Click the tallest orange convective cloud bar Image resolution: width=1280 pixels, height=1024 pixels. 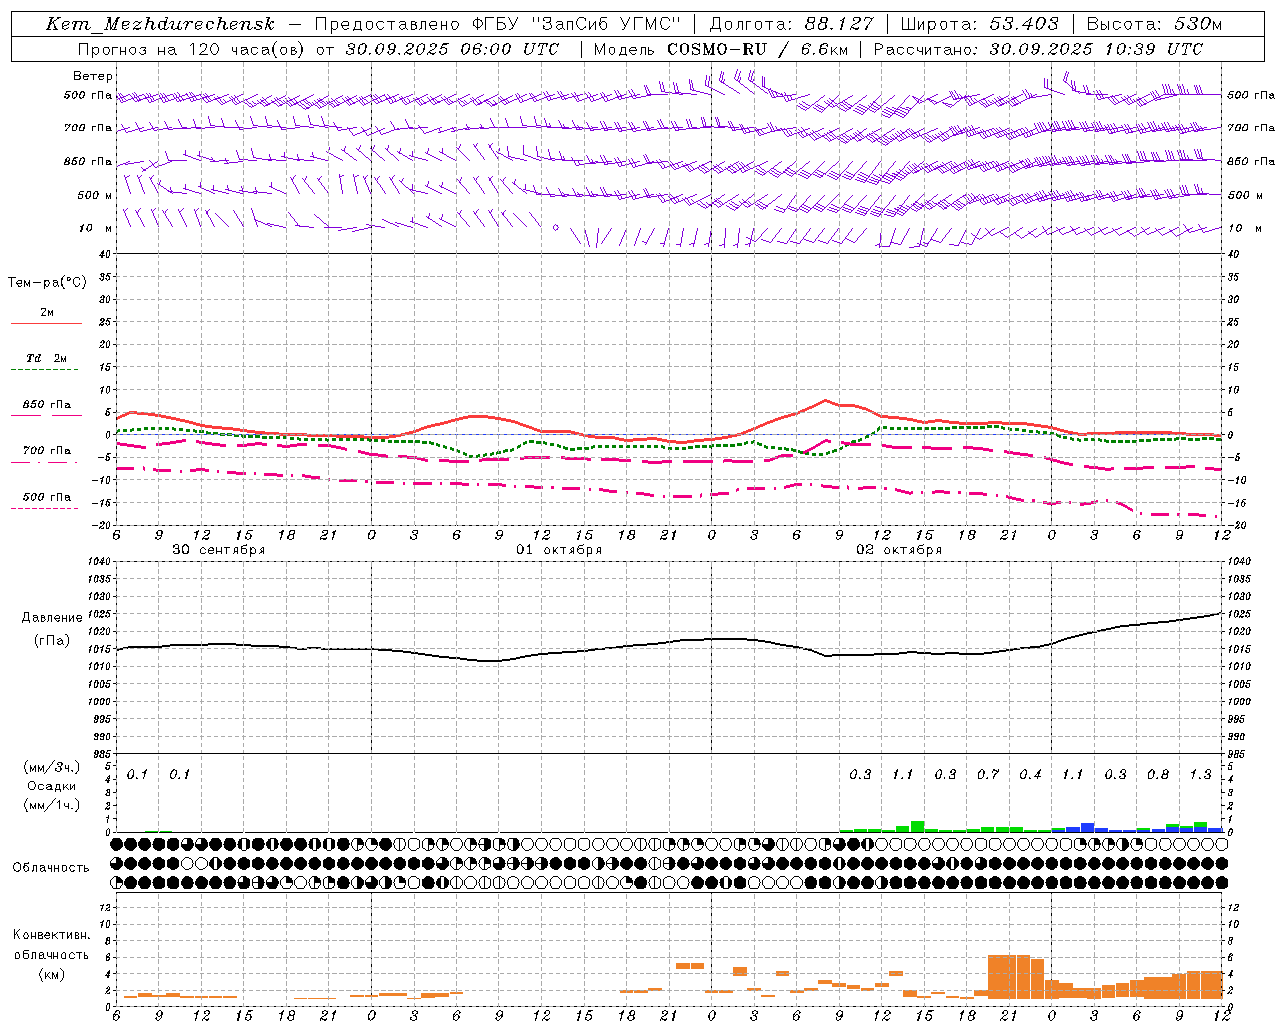[x=1009, y=976]
